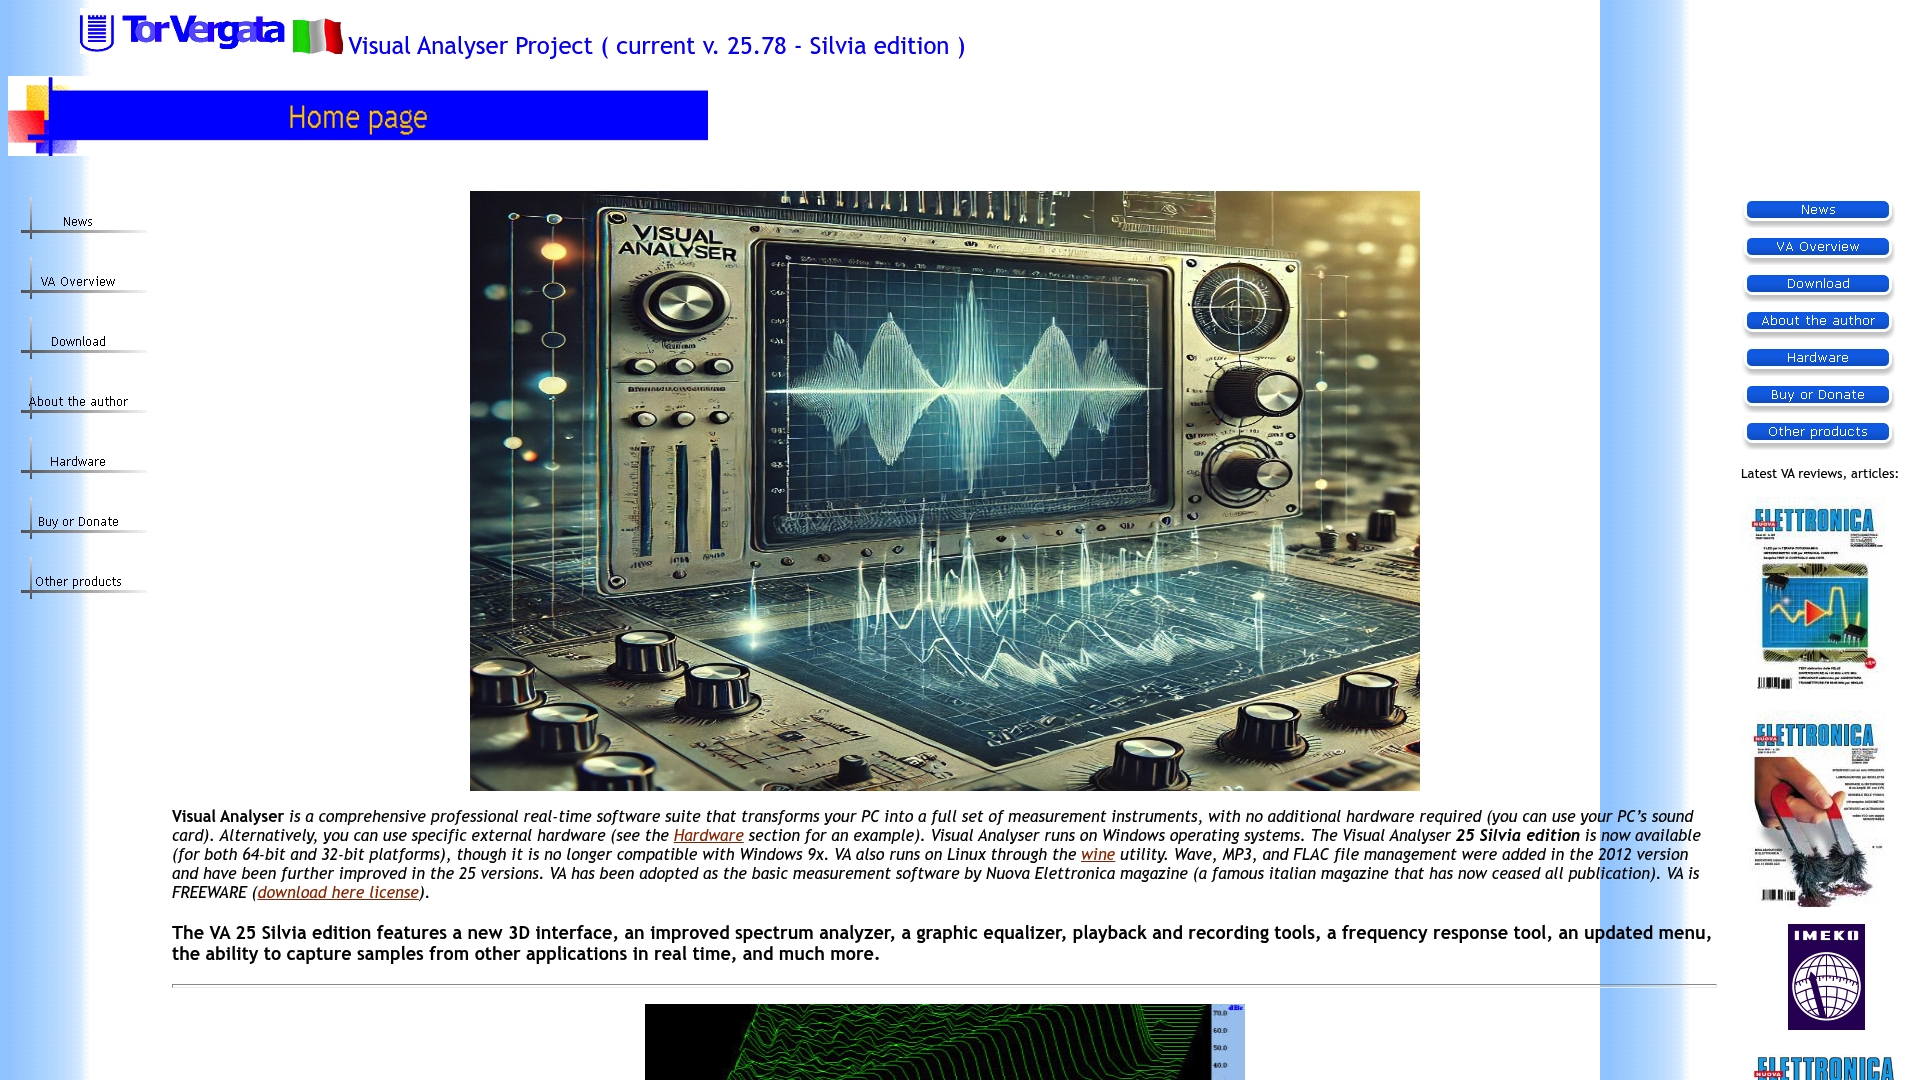This screenshot has height=1080, width=1920.
Task: Open the download here license link
Action: click(338, 893)
